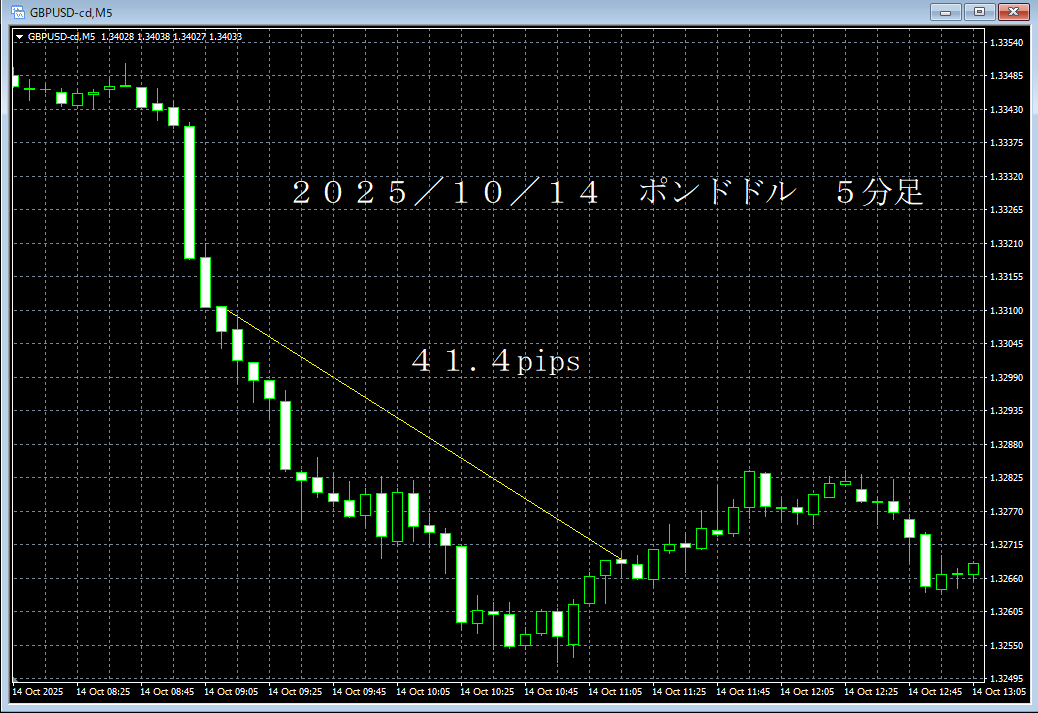1038x713 pixels.
Task: Maximize the GBPUSD-cd,M5 chart window
Action: point(979,12)
